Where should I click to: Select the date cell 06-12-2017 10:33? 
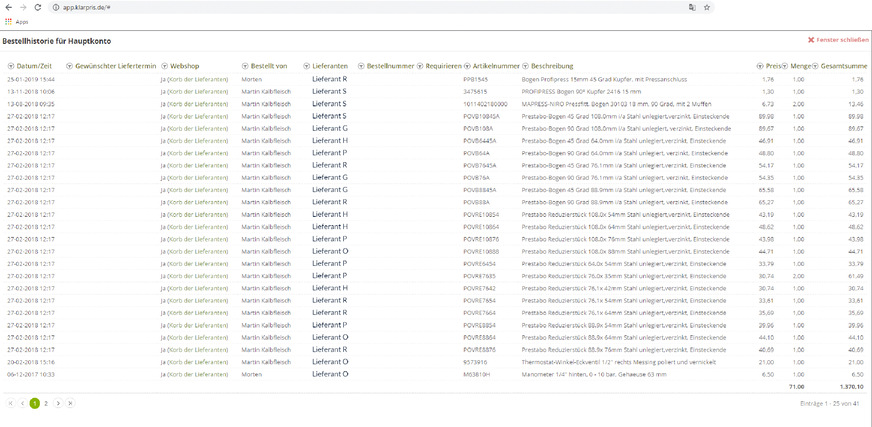pyautogui.click(x=31, y=374)
